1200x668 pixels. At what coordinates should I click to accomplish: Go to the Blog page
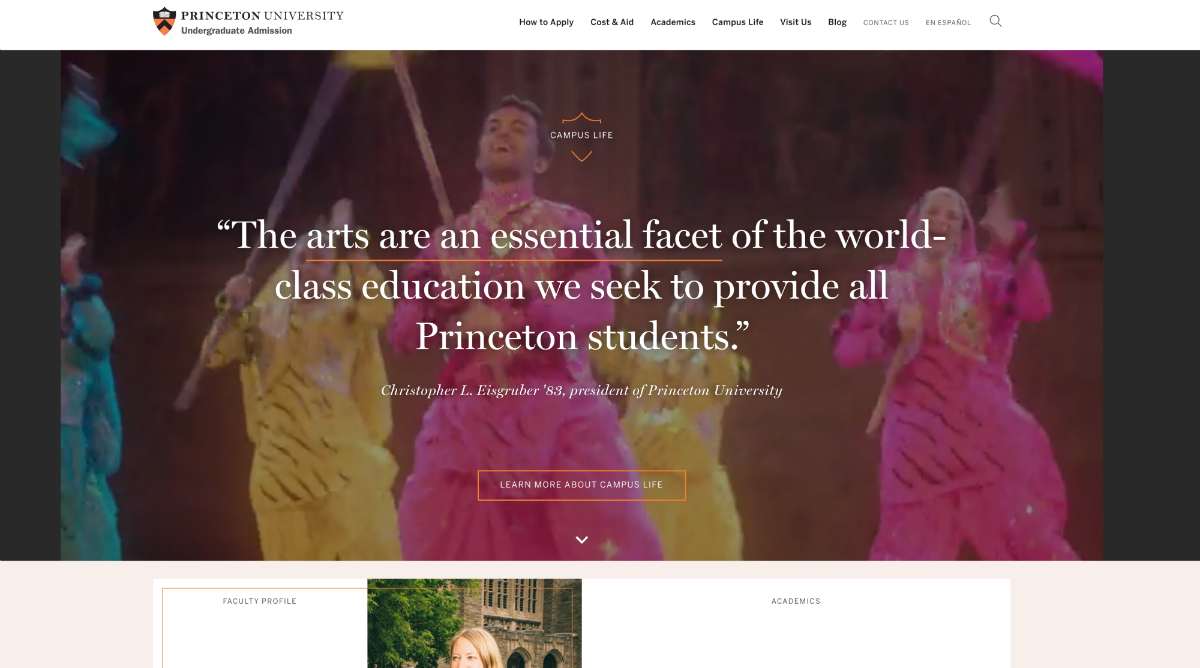[837, 22]
